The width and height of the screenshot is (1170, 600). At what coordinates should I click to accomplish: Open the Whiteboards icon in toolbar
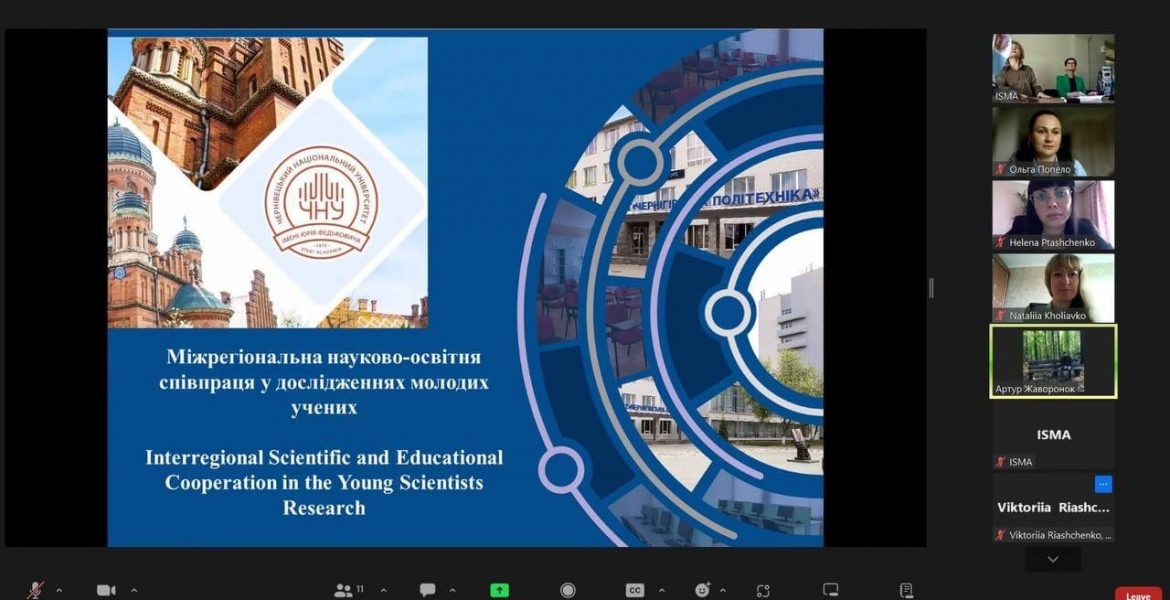pos(830,590)
